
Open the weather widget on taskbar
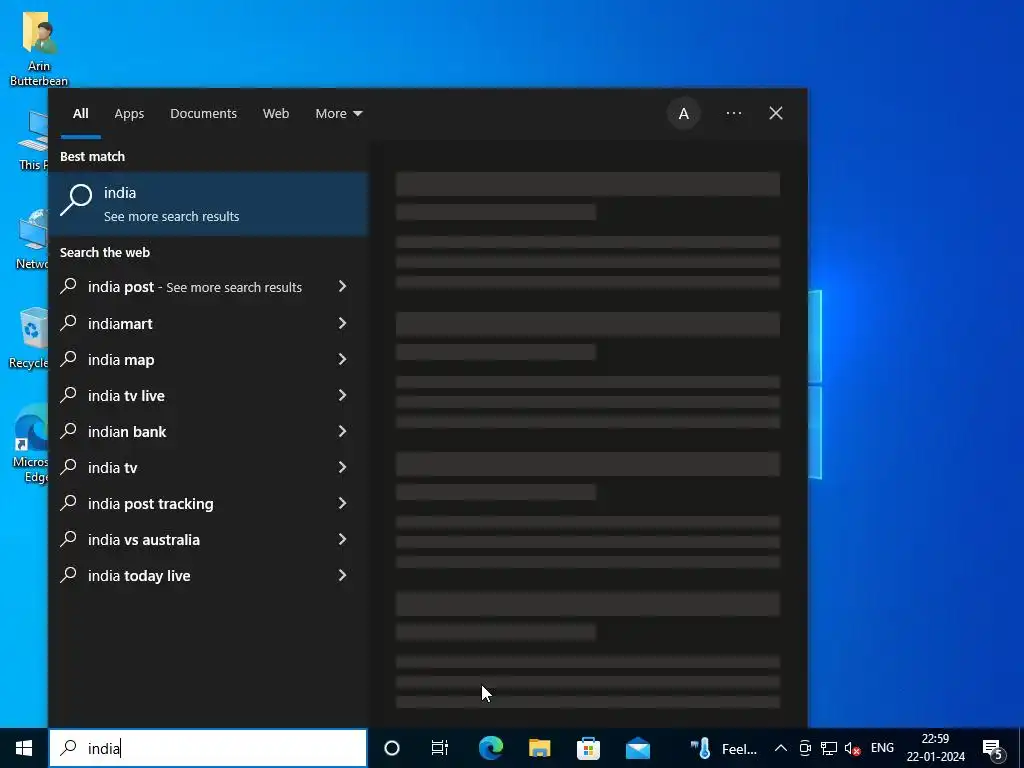tap(724, 748)
